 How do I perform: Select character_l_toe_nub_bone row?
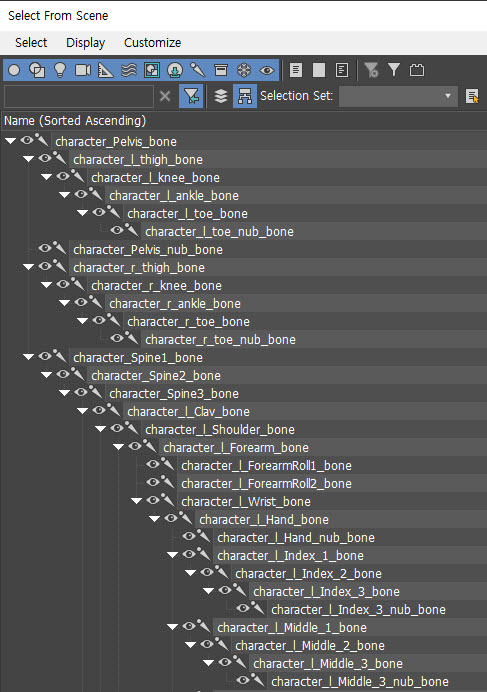(x=219, y=231)
